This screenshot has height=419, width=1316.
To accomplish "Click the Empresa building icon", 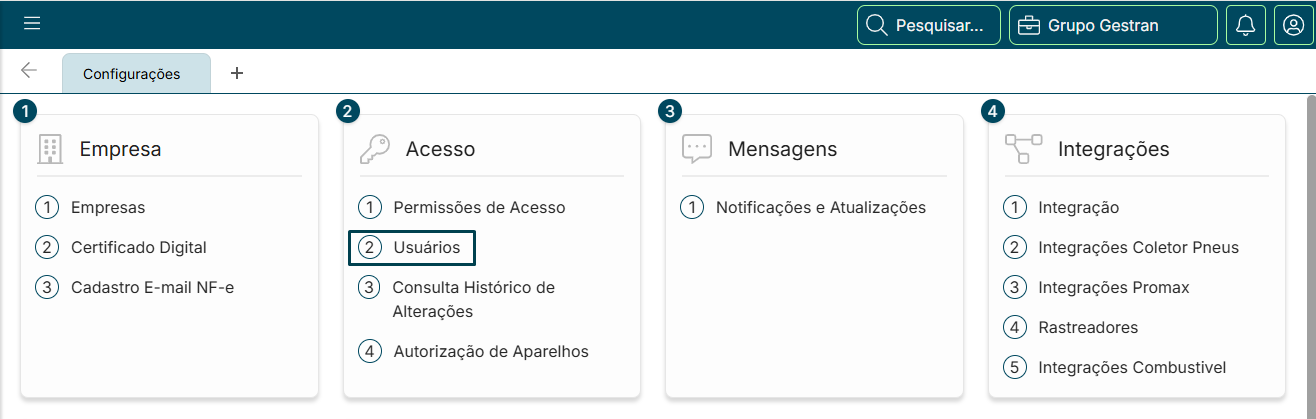I will tap(50, 149).
